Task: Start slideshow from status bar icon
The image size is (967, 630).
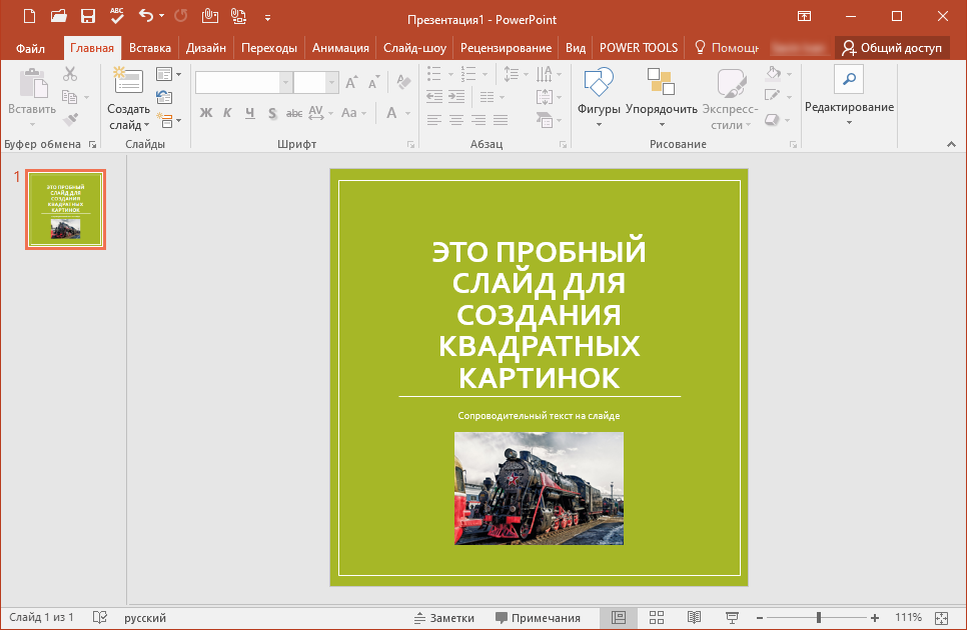Action: [x=732, y=618]
